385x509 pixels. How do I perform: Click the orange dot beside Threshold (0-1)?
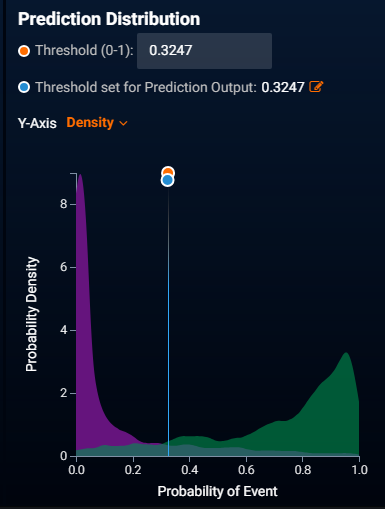[x=24, y=51]
